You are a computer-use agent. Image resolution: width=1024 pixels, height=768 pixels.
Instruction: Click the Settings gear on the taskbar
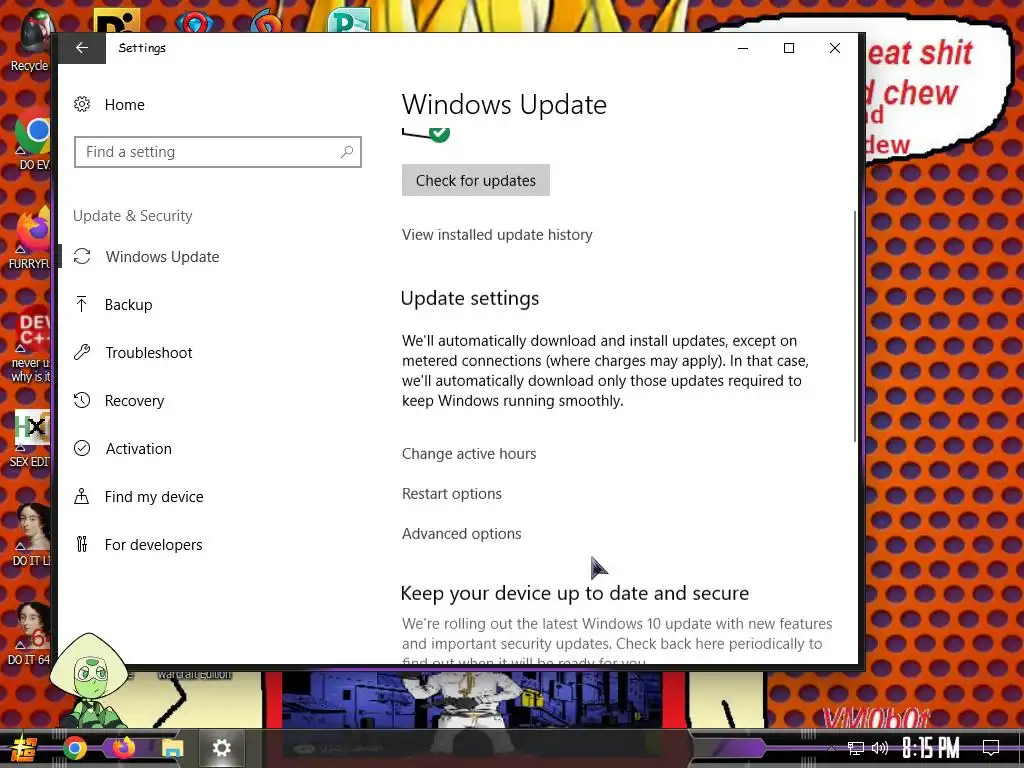pyautogui.click(x=221, y=748)
